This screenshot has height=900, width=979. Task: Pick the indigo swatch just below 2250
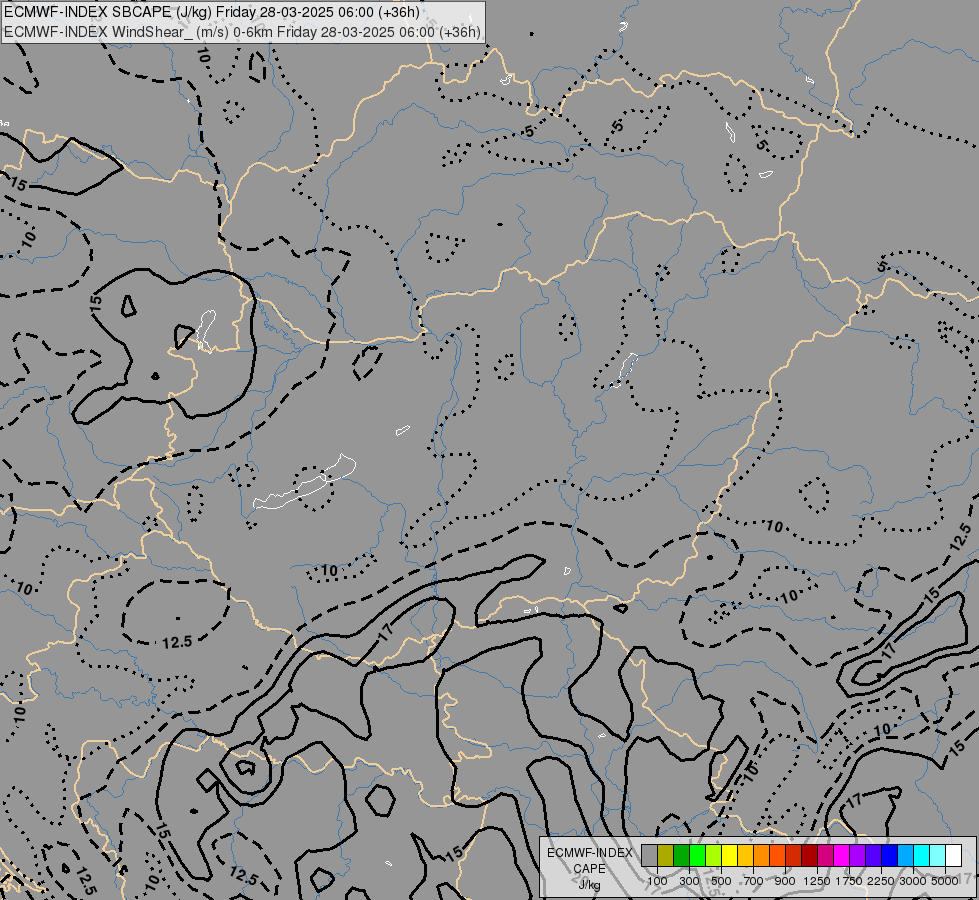pos(873,855)
